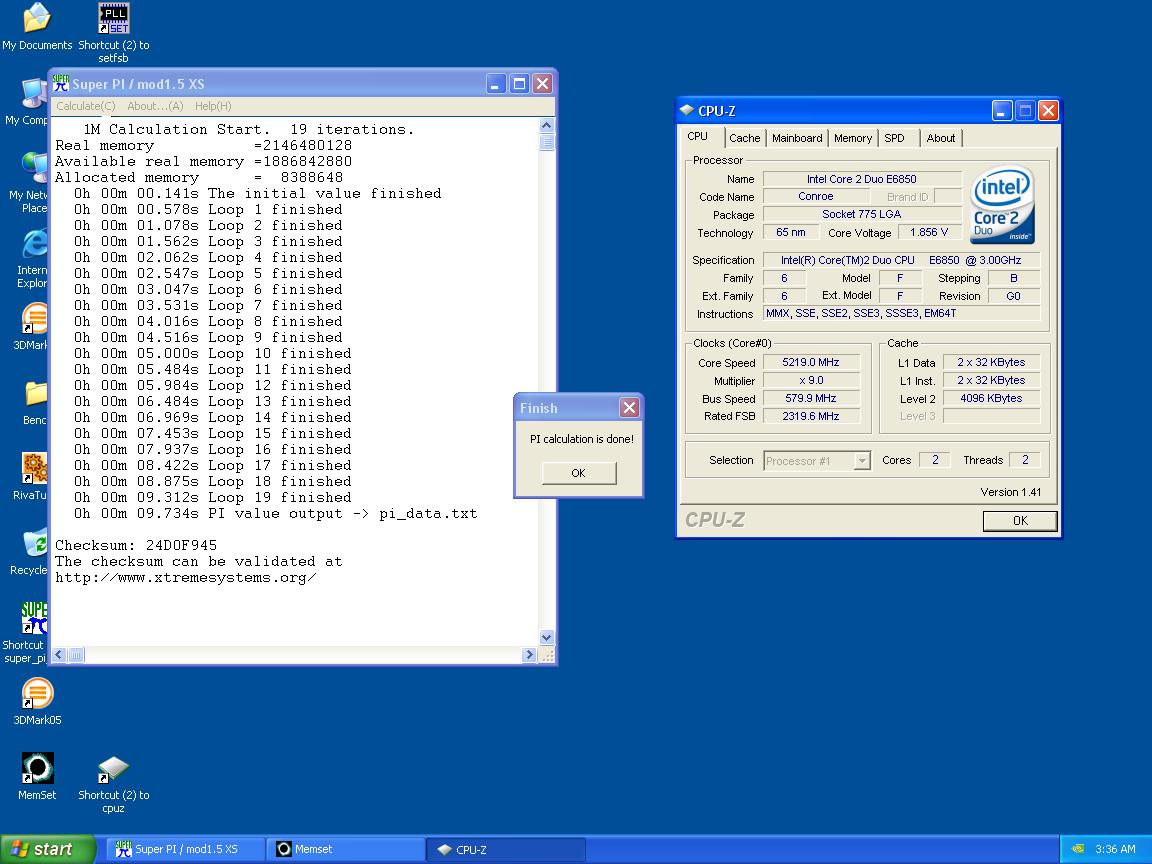Image resolution: width=1152 pixels, height=864 pixels.
Task: Click the Bus Speed 579.9 MHz value
Action: (811, 398)
